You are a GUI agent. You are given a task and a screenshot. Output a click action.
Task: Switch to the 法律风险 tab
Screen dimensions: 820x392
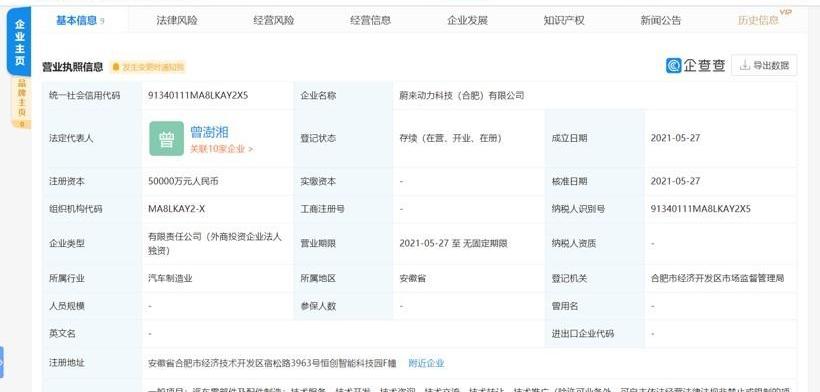[x=177, y=20]
